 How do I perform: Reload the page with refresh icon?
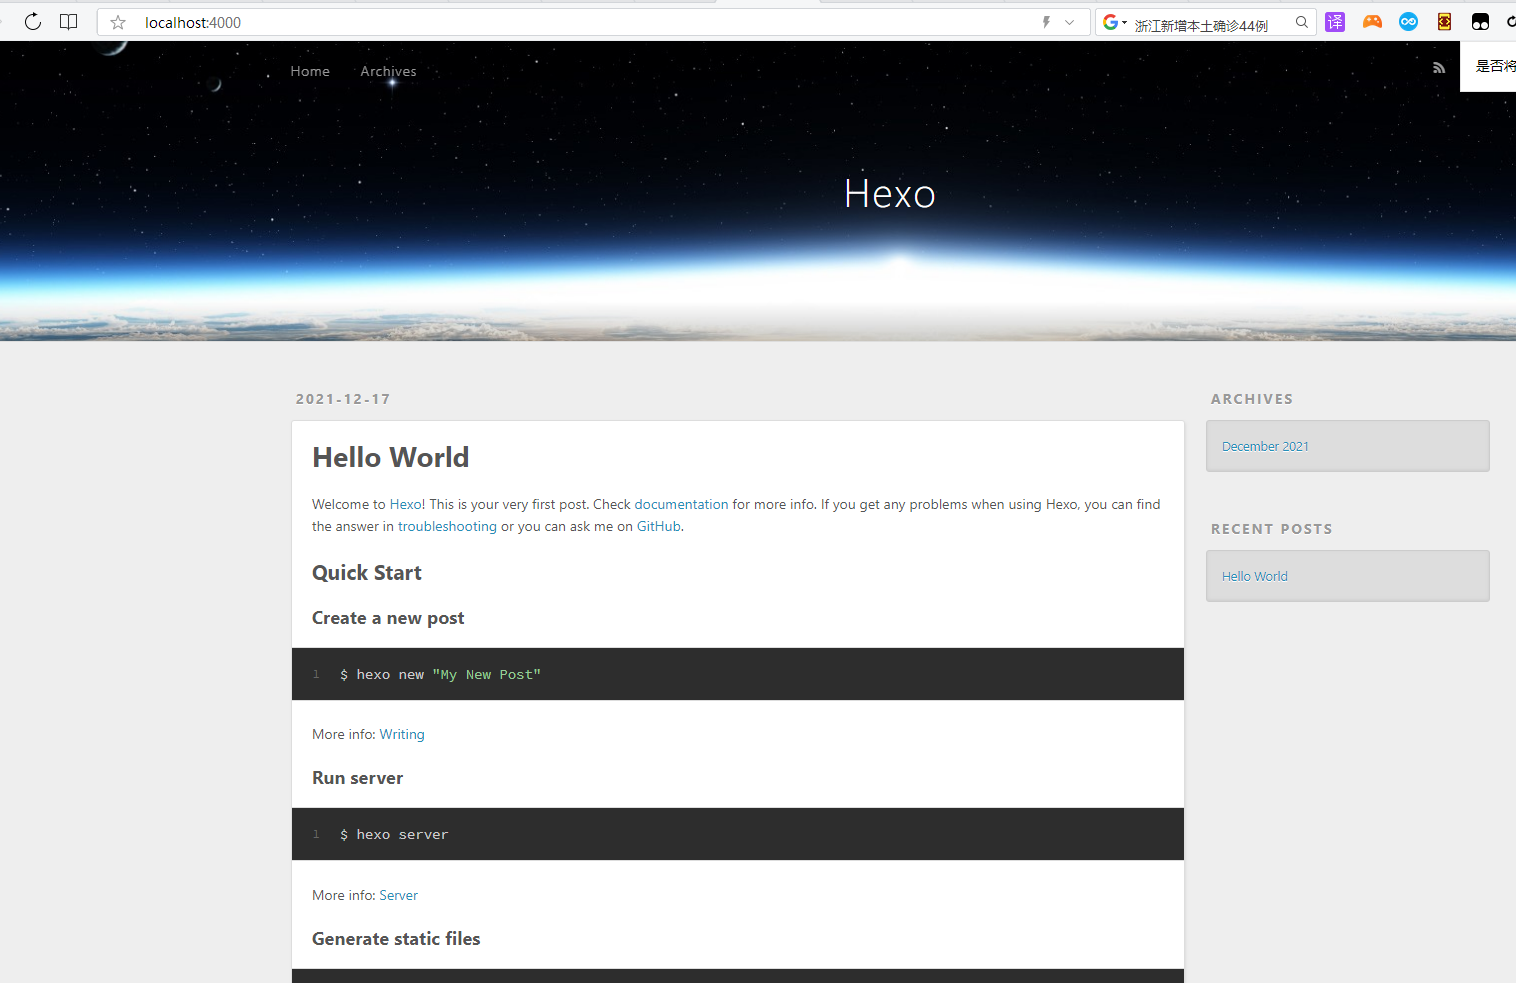pos(33,22)
